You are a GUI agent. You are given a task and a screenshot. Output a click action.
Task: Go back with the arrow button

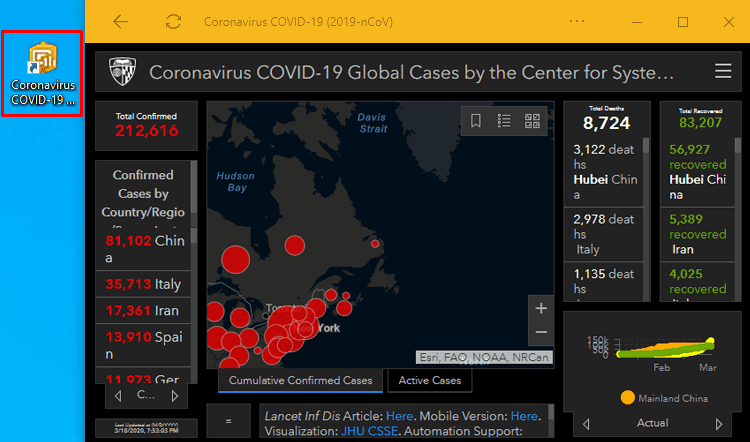point(120,22)
